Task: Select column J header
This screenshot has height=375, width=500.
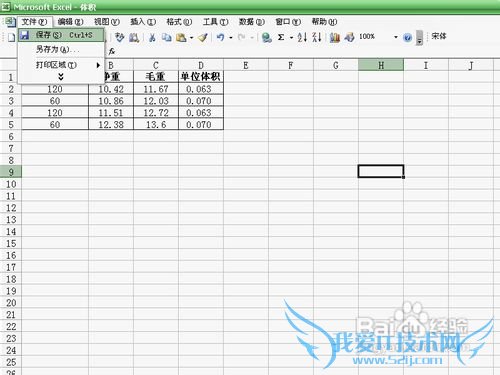Action: [x=471, y=65]
